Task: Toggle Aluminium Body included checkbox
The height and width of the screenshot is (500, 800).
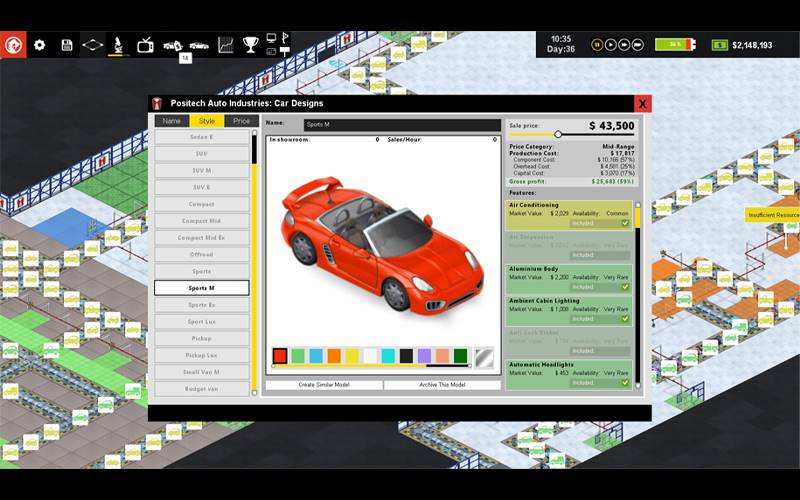Action: 625,287
